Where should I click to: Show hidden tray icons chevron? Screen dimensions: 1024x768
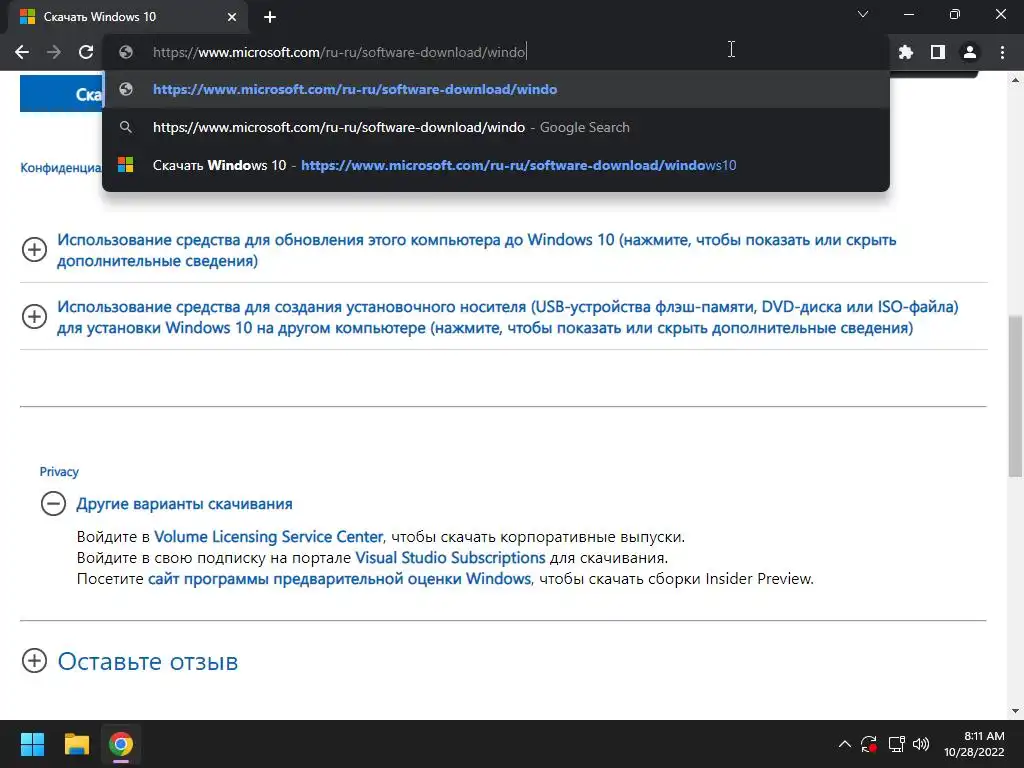844,744
